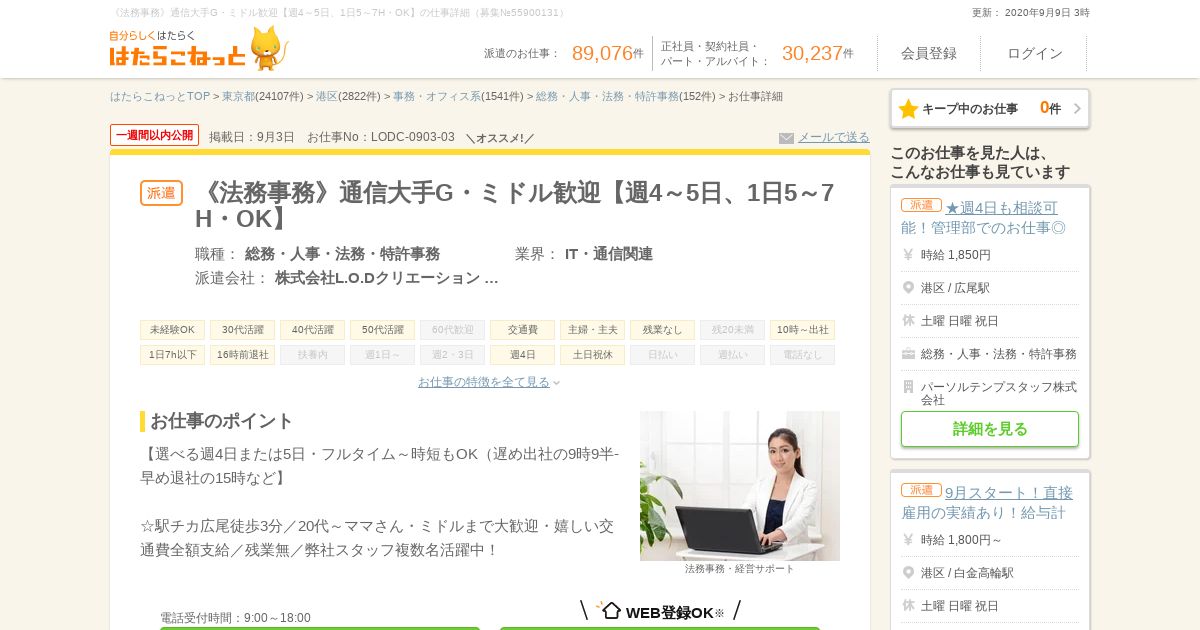Open 事務・オフィス系 breadcrumb link
The image size is (1200, 630).
coord(437,96)
